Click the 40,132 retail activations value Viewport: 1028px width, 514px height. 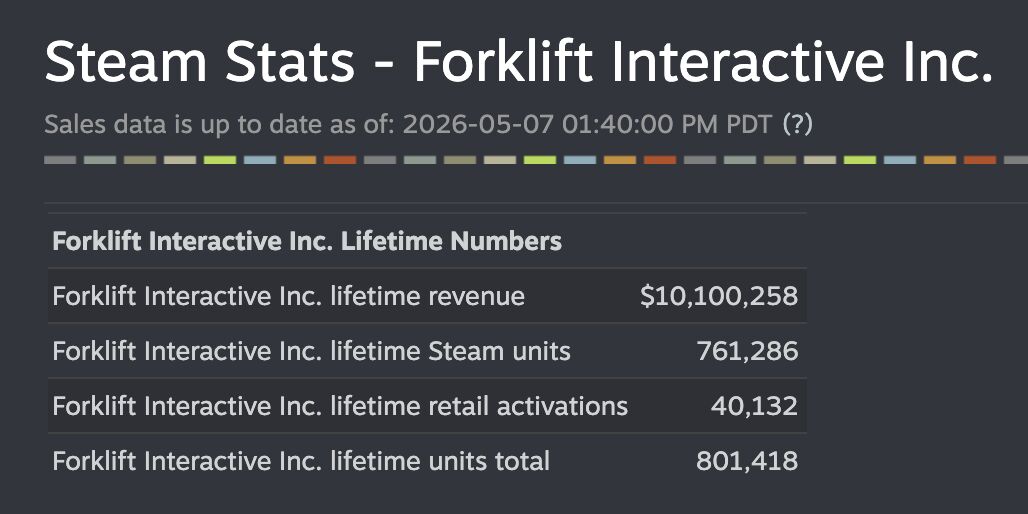click(755, 406)
